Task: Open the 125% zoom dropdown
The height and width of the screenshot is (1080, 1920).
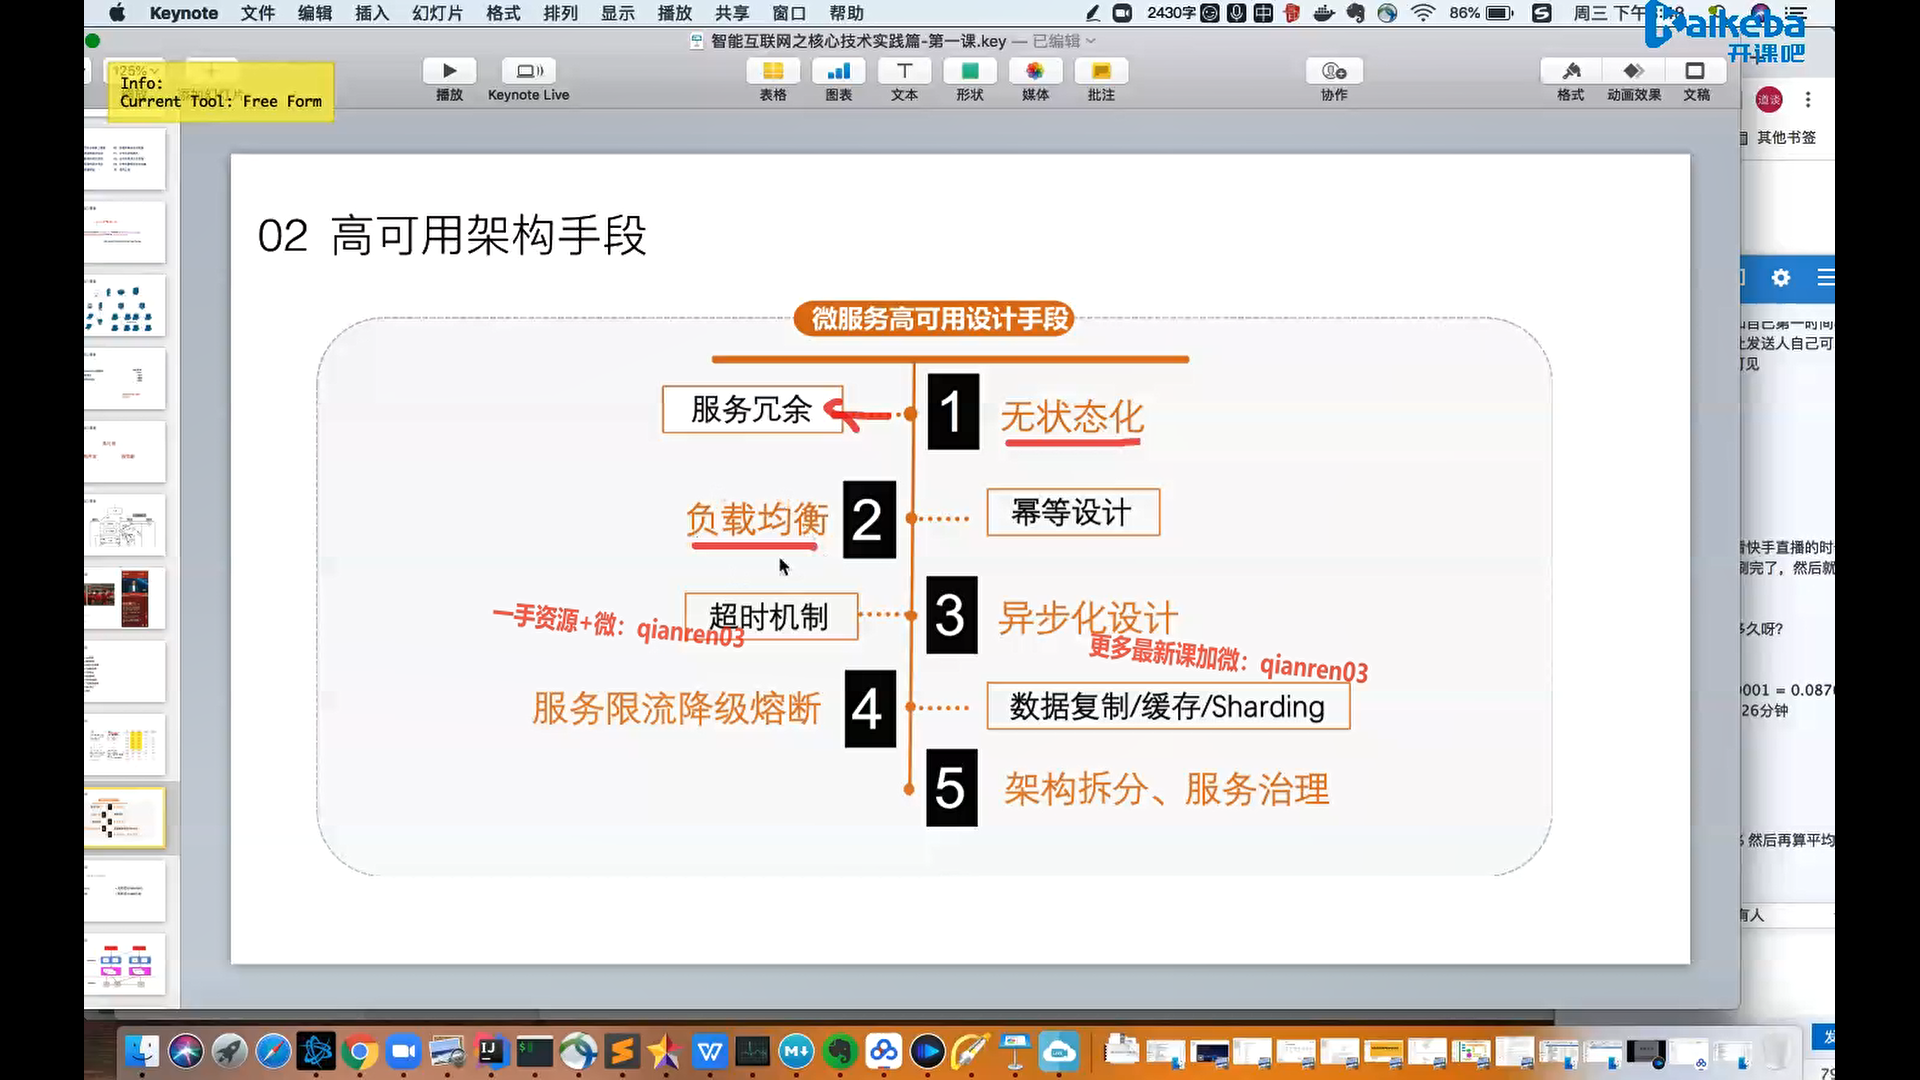Action: click(x=135, y=71)
